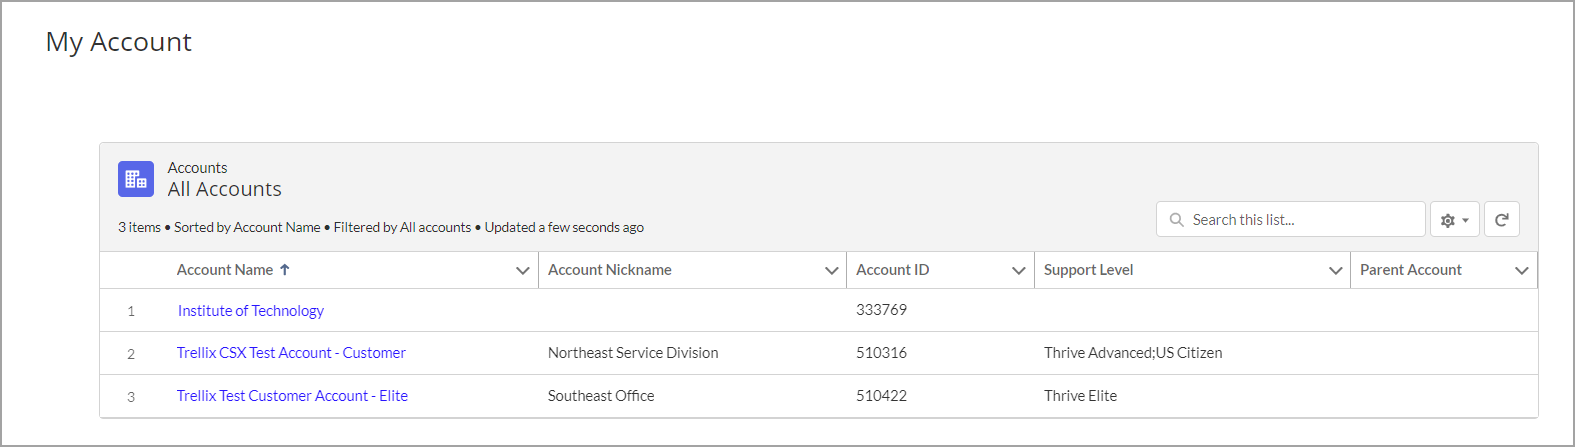The width and height of the screenshot is (1575, 447).
Task: Focus the Search this list field
Action: 1291,220
